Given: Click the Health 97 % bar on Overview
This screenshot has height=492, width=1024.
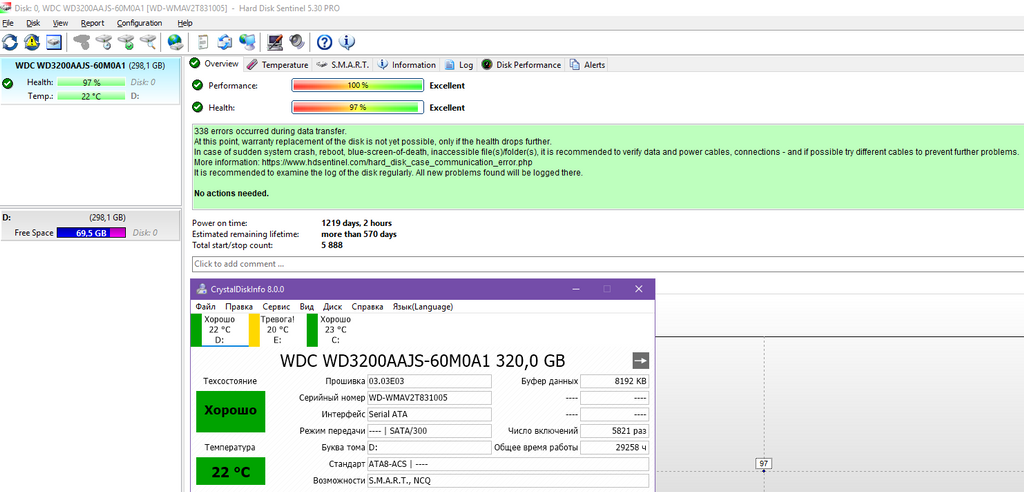Looking at the screenshot, I should 357,107.
